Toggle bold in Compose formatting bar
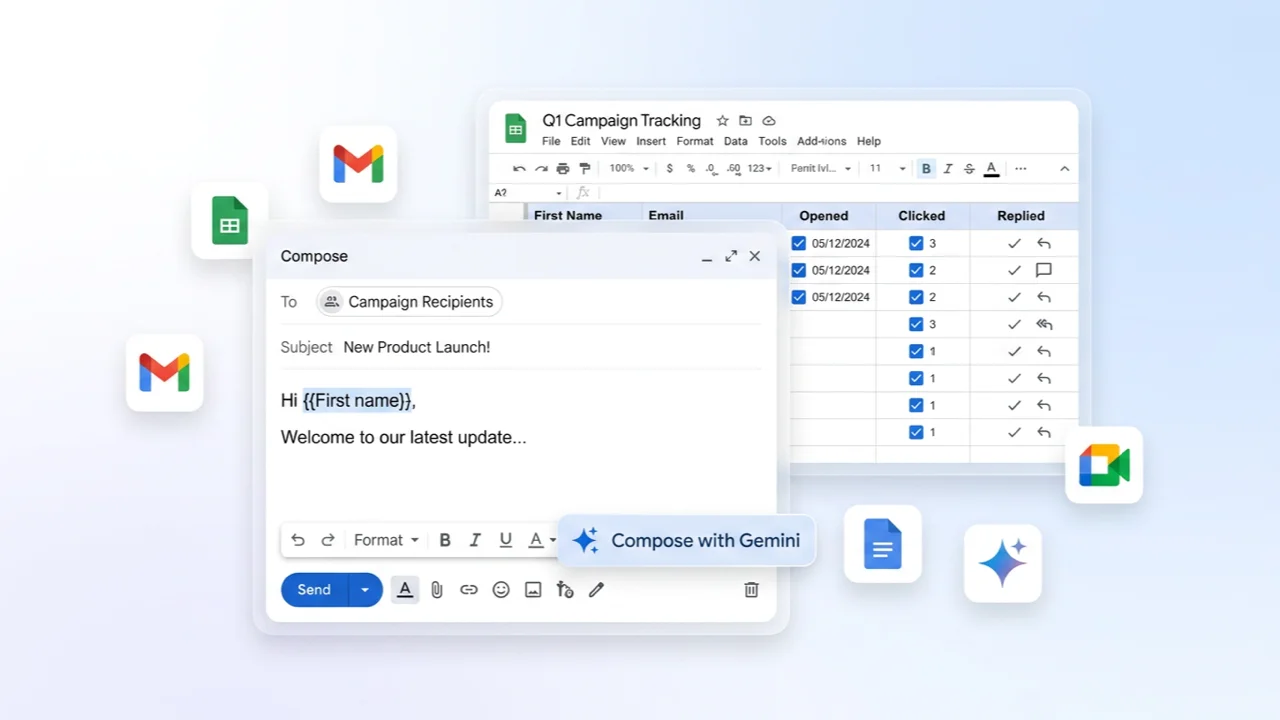 pos(445,540)
